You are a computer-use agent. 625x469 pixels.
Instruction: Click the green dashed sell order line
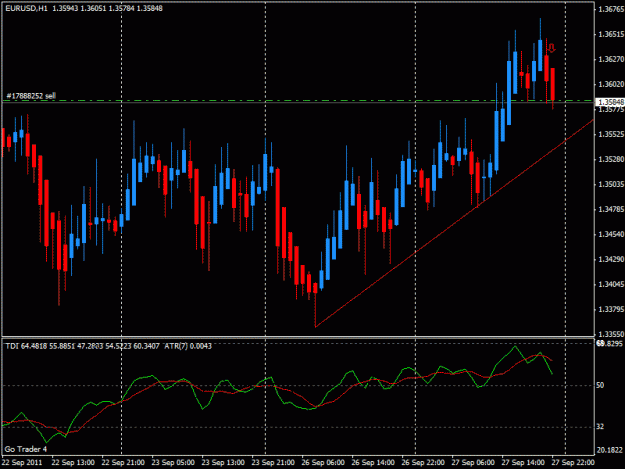(x=297, y=100)
